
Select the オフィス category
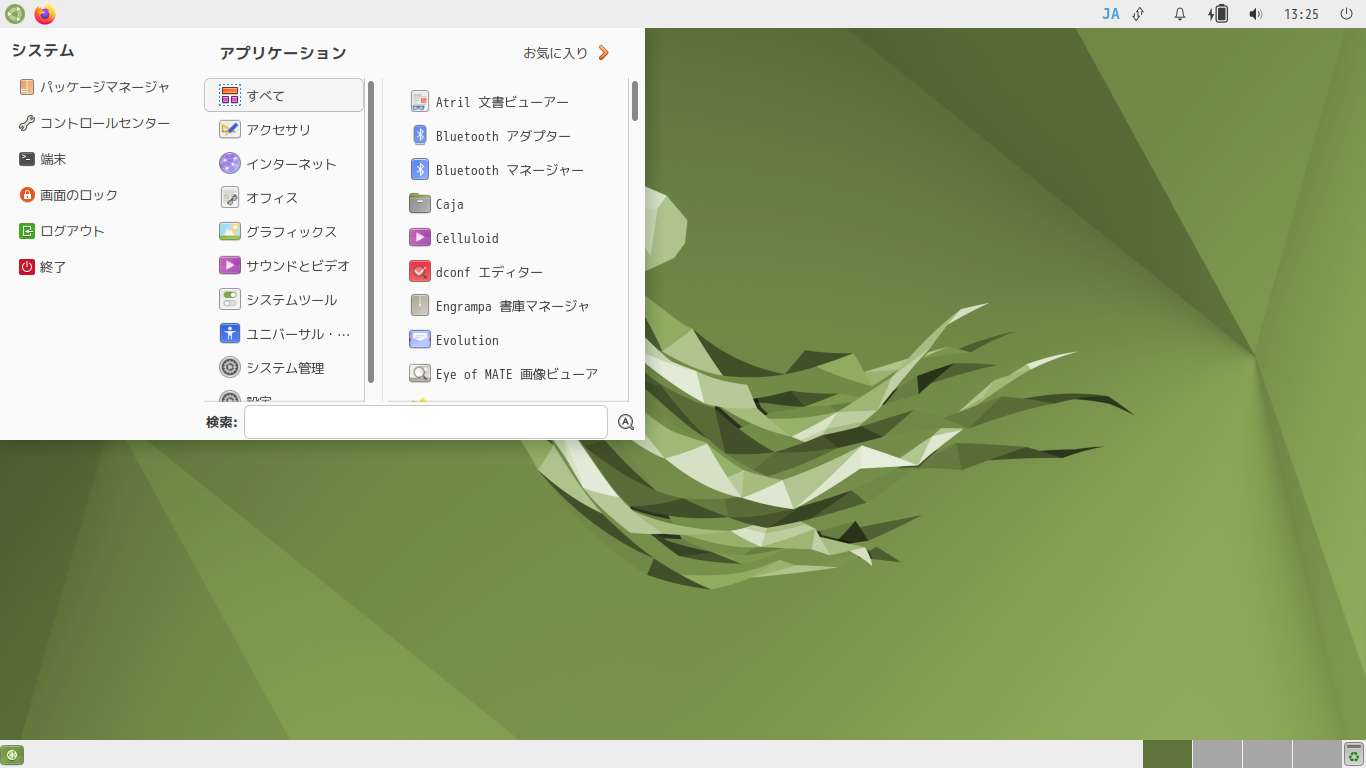(284, 197)
